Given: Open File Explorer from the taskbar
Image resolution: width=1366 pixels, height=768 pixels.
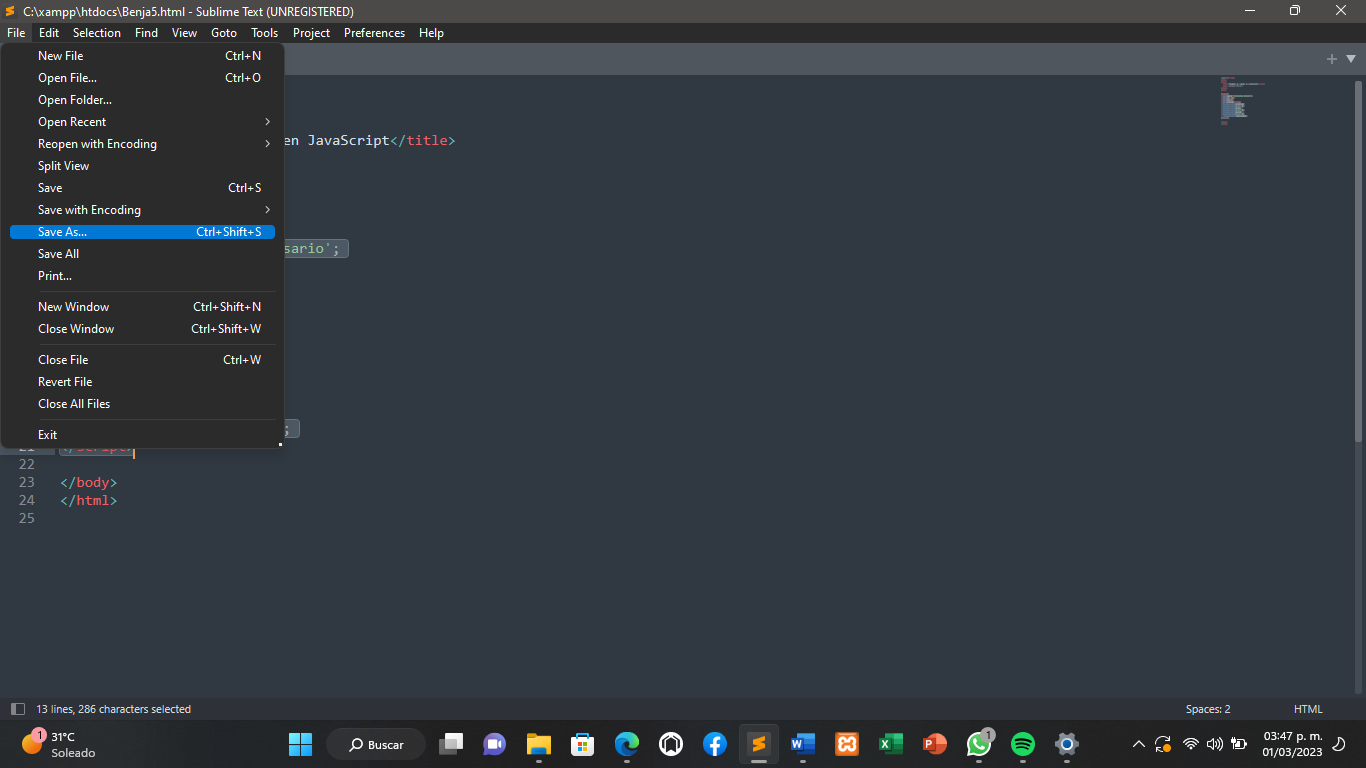Looking at the screenshot, I should [x=539, y=744].
